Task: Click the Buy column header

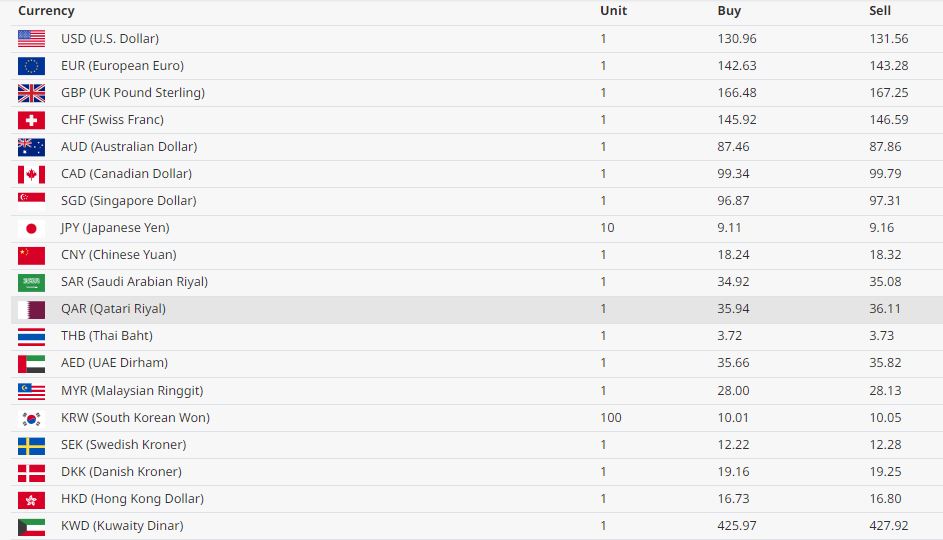Action: click(x=729, y=11)
